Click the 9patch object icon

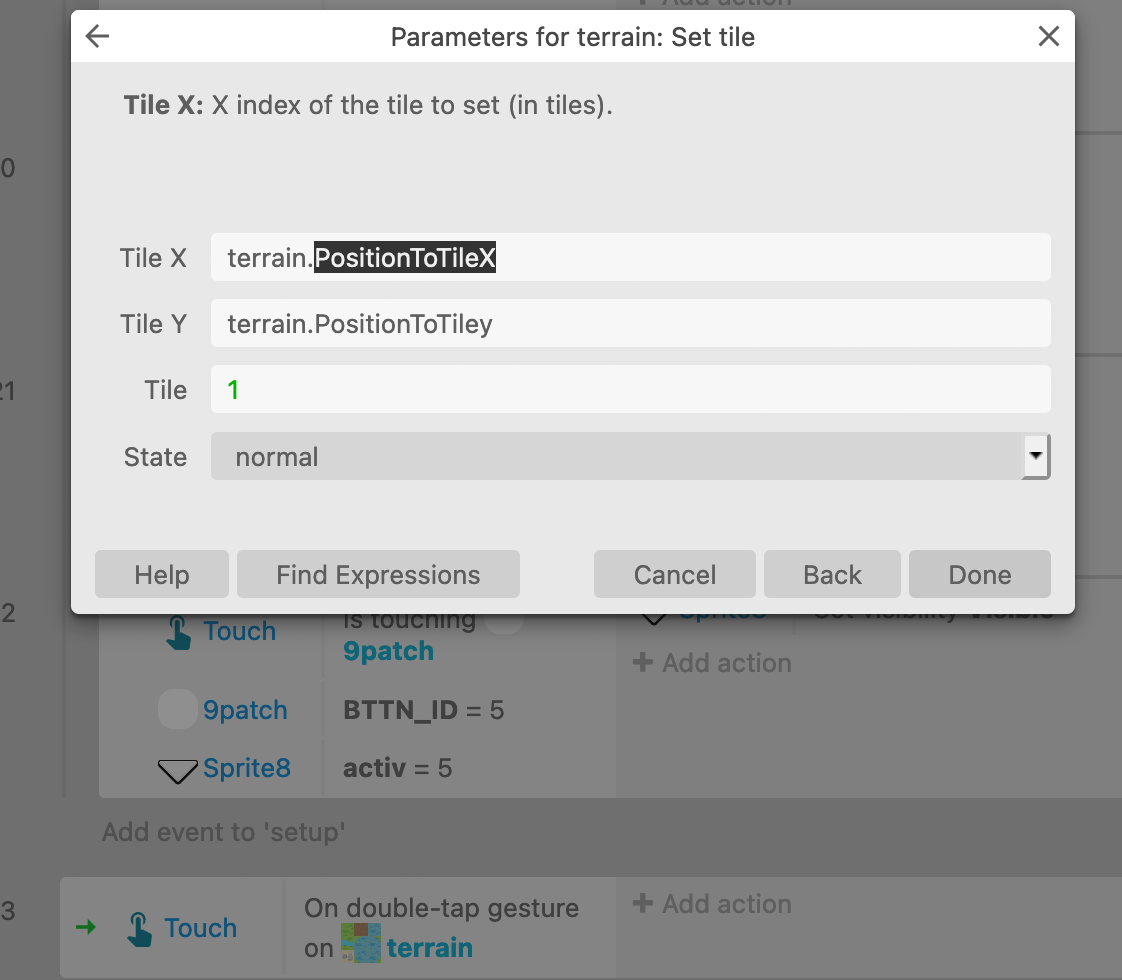[177, 709]
